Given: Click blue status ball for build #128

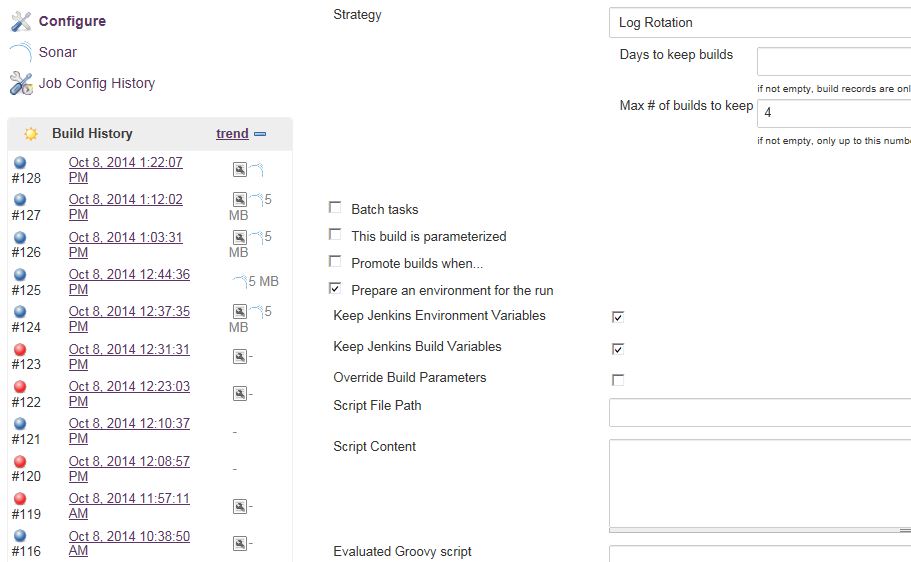Looking at the screenshot, I should coord(20,162).
